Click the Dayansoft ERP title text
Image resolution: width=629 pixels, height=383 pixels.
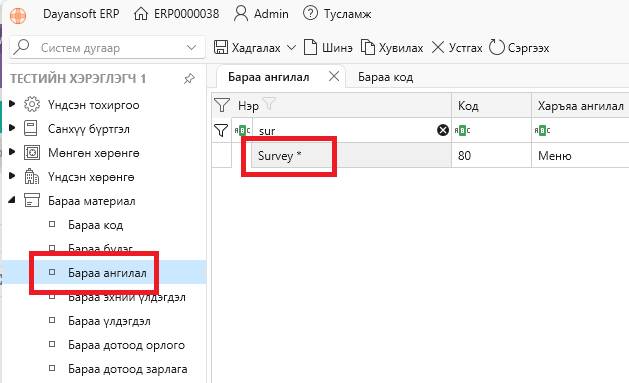point(81,14)
